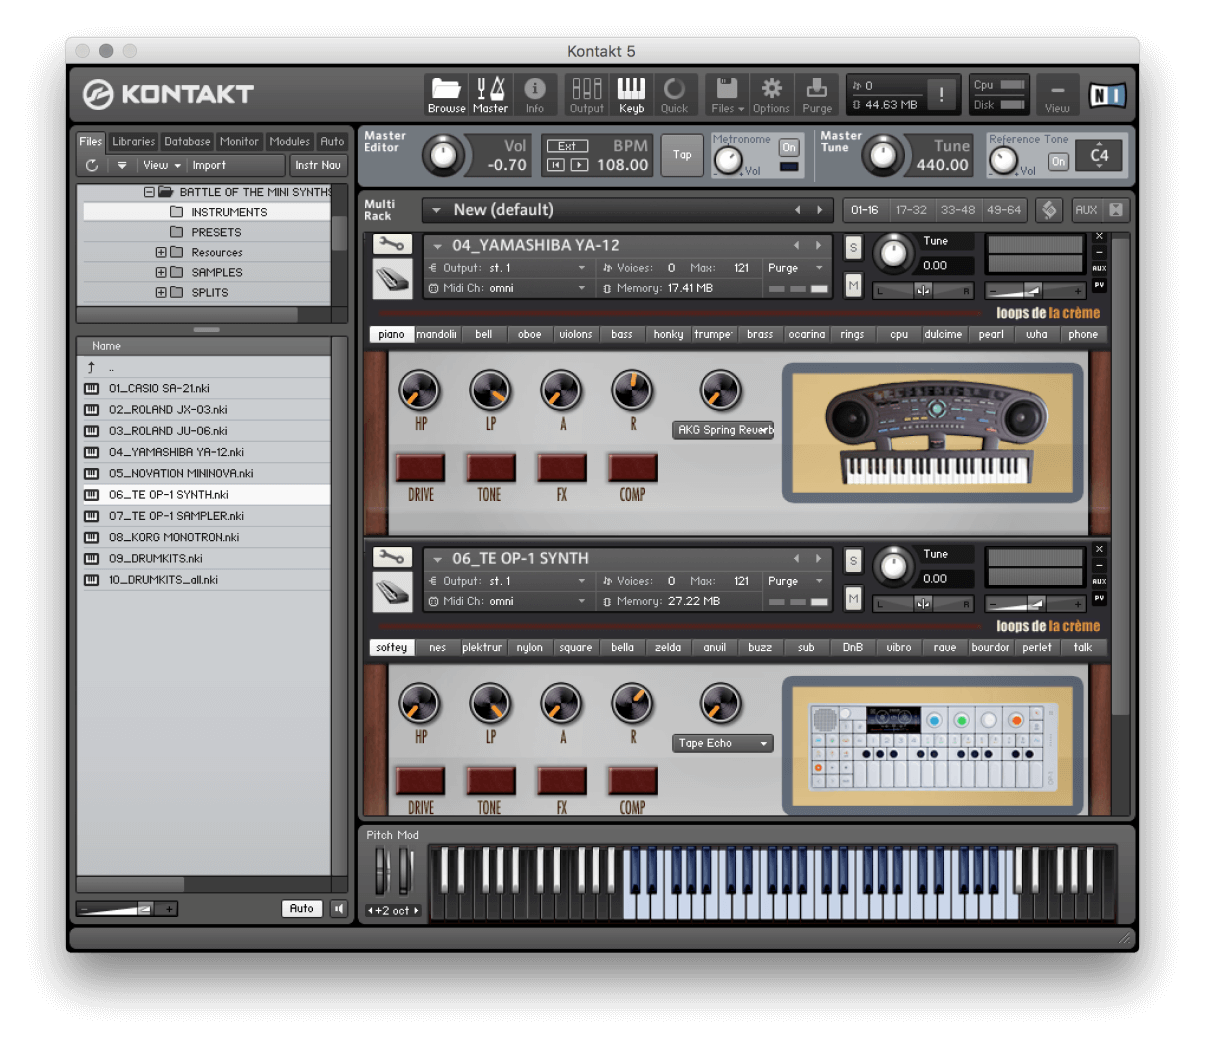This screenshot has height=1047, width=1205.
Task: Click the View minimize icon in the toolbar
Action: 1057,95
